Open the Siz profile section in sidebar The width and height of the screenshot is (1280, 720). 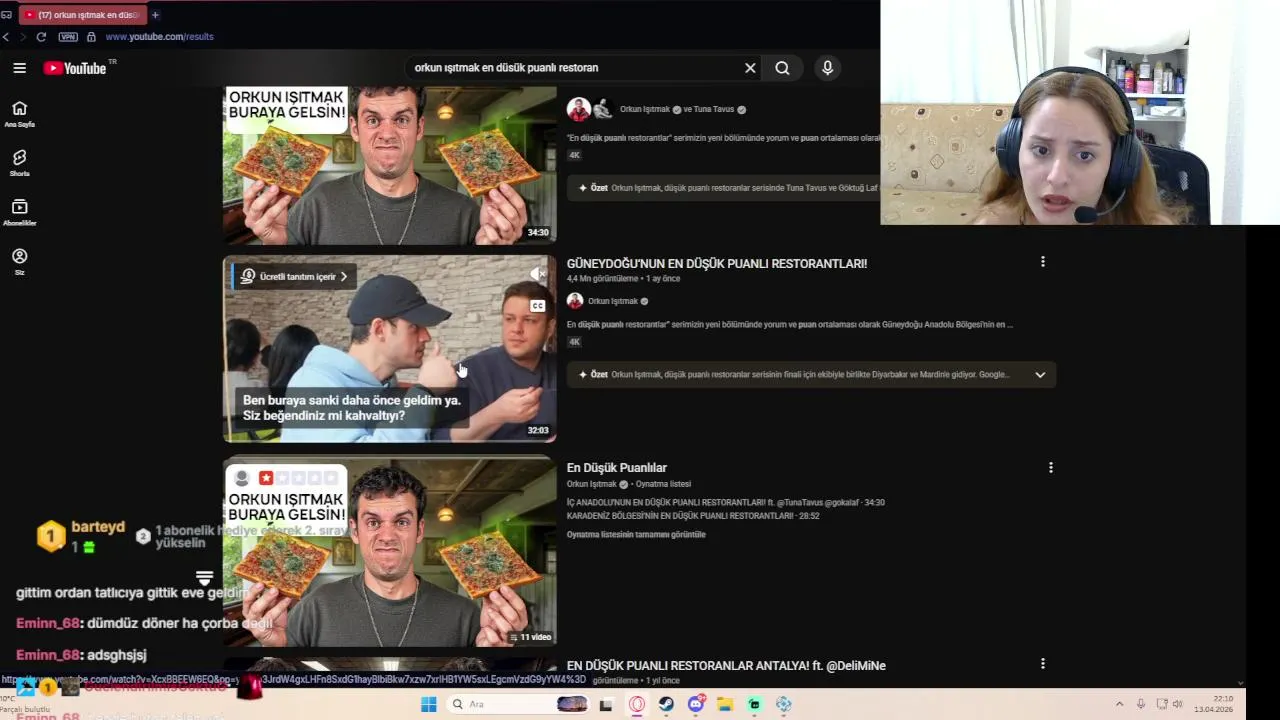pos(19,261)
